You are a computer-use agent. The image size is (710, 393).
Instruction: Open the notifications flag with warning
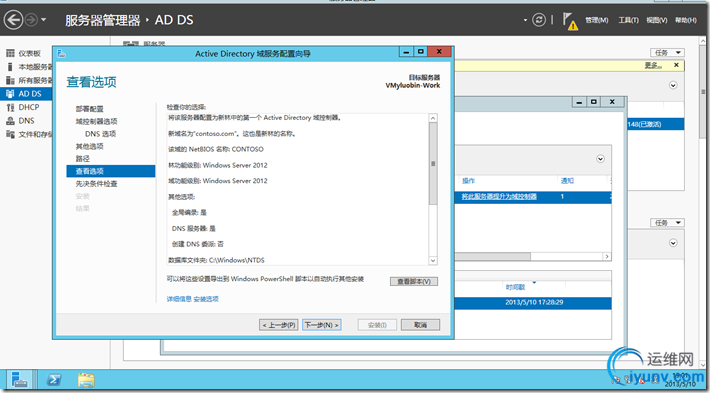pos(570,21)
